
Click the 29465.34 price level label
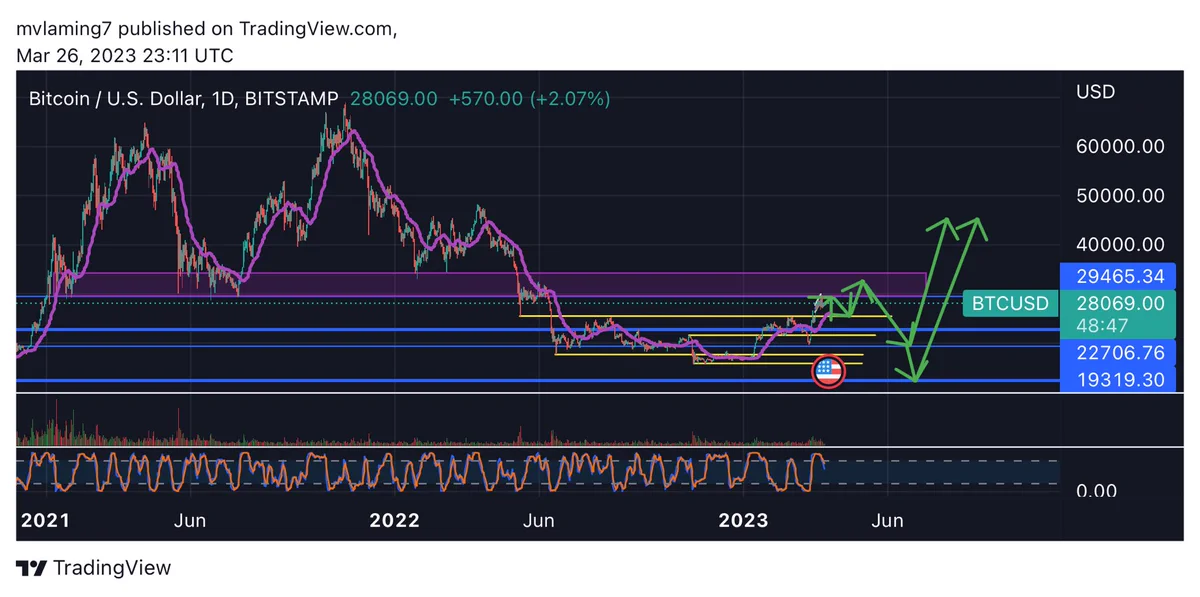(x=1120, y=276)
